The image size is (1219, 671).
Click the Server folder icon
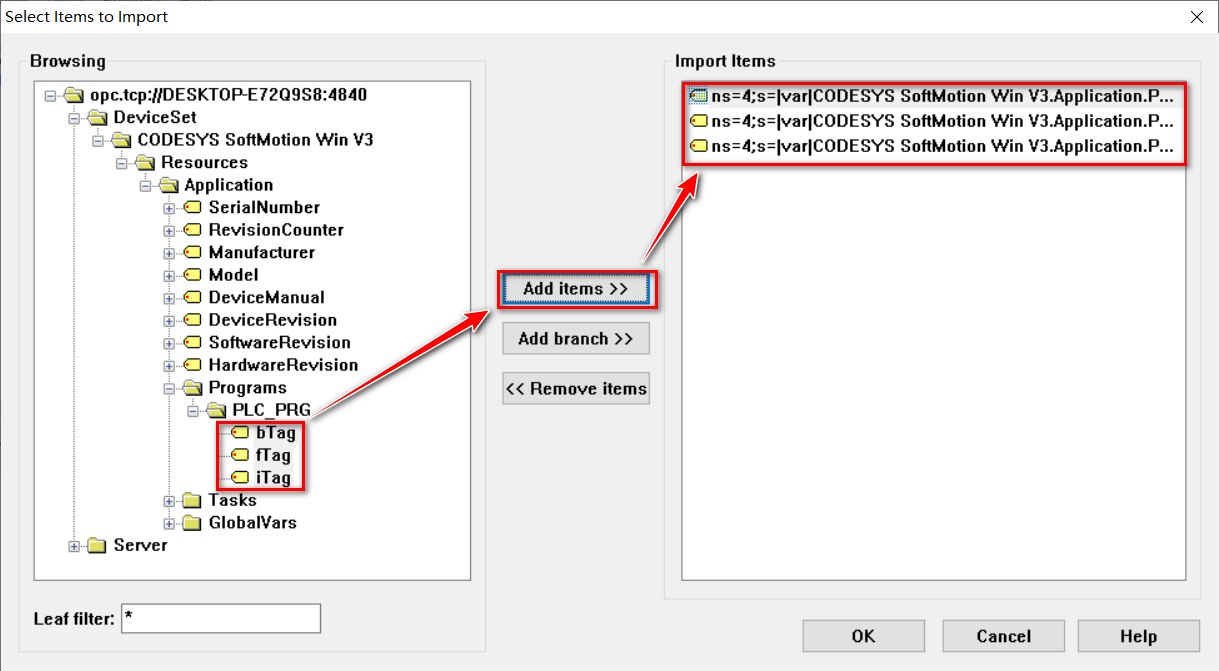tap(98, 545)
